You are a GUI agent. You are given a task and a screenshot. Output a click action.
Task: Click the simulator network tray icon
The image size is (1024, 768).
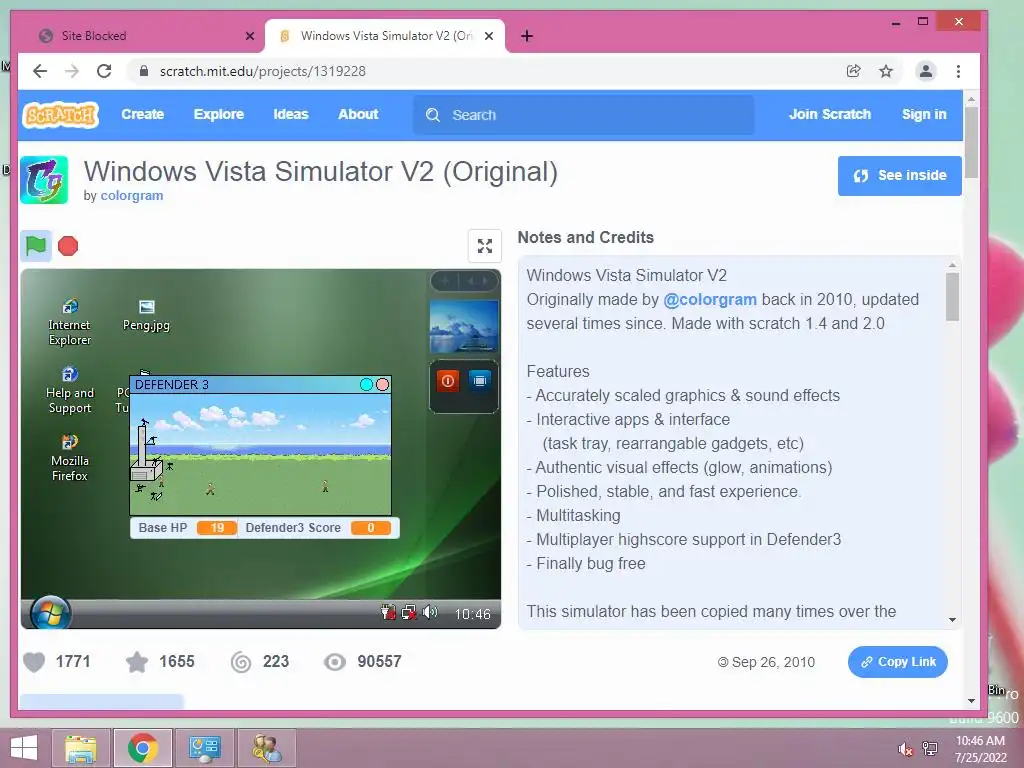click(409, 613)
